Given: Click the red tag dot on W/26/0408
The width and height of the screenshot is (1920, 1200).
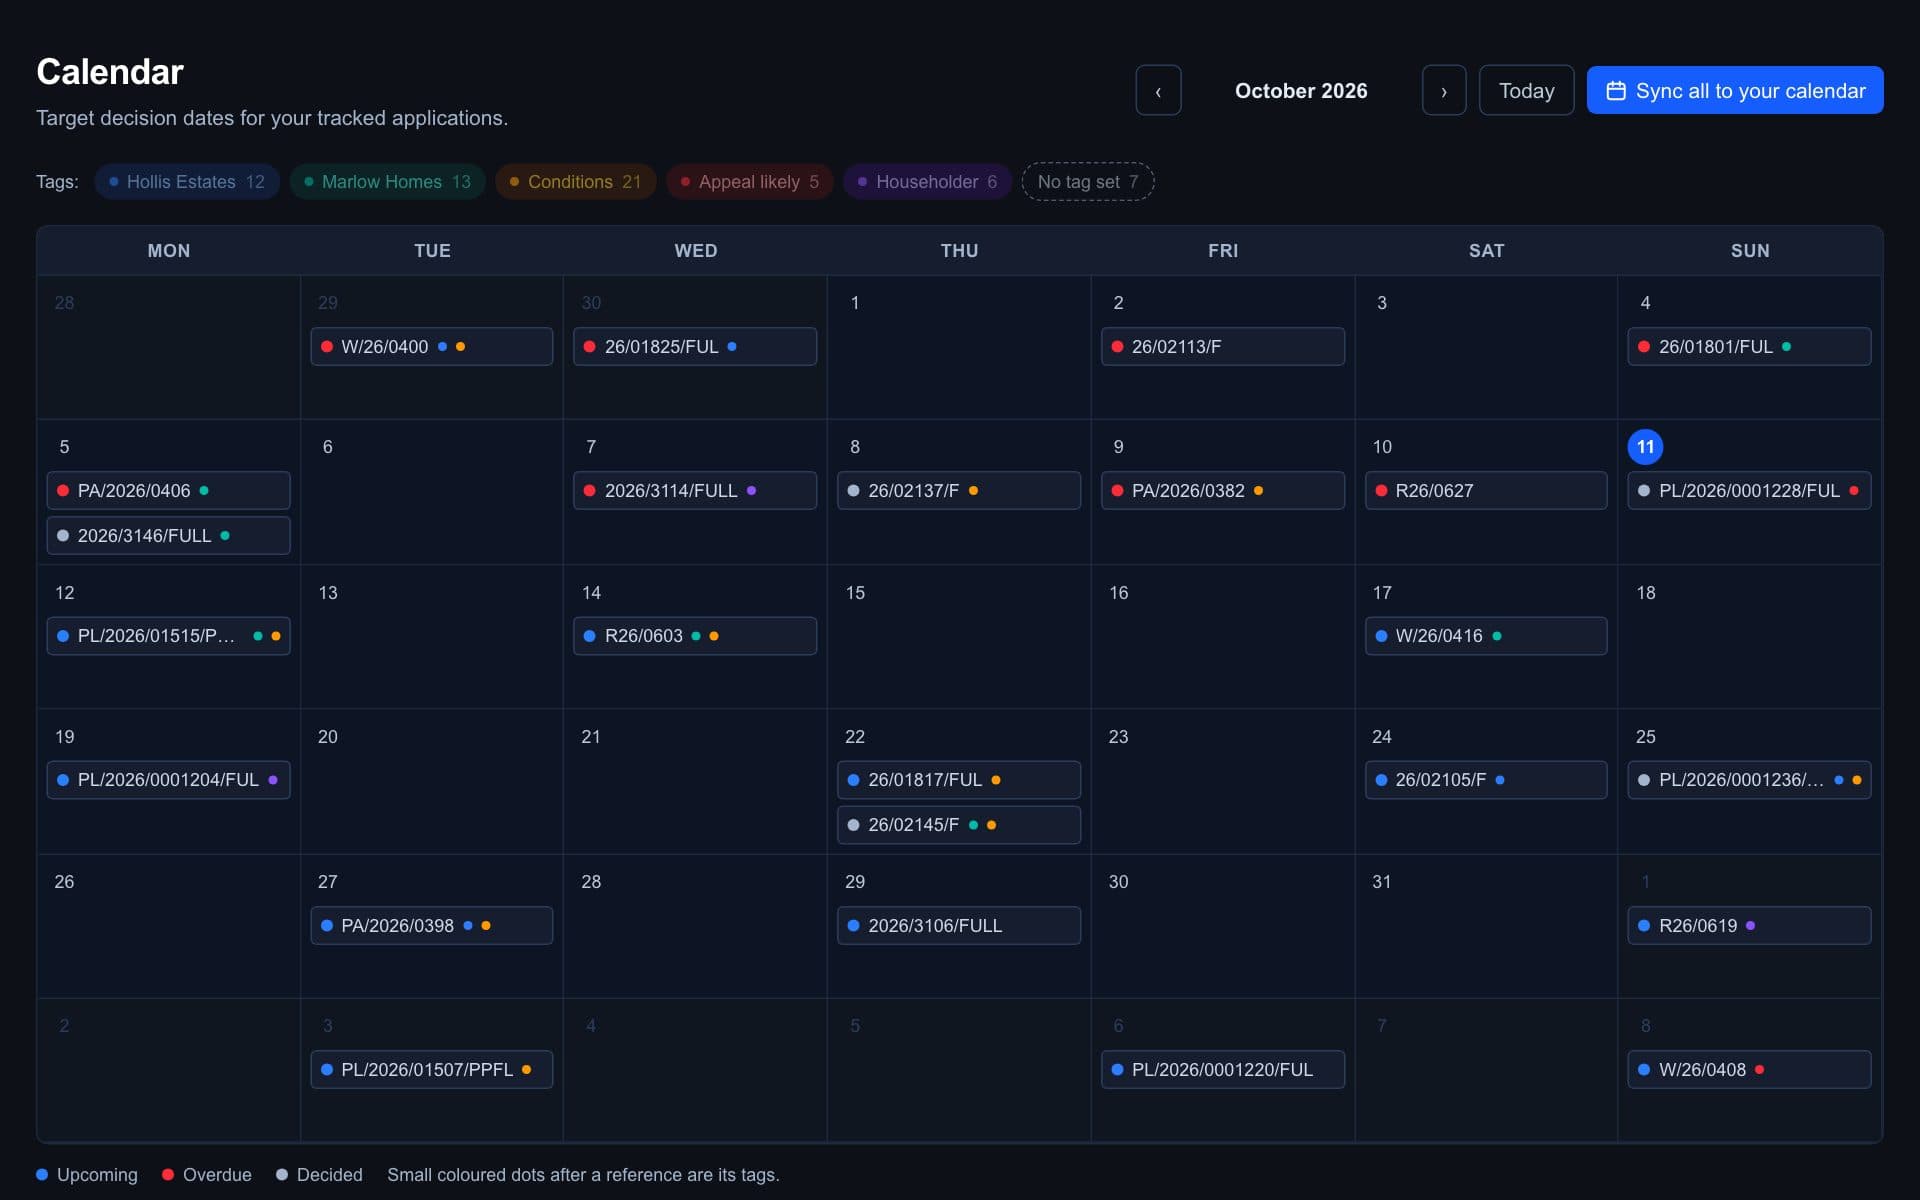Looking at the screenshot, I should click(1759, 1069).
